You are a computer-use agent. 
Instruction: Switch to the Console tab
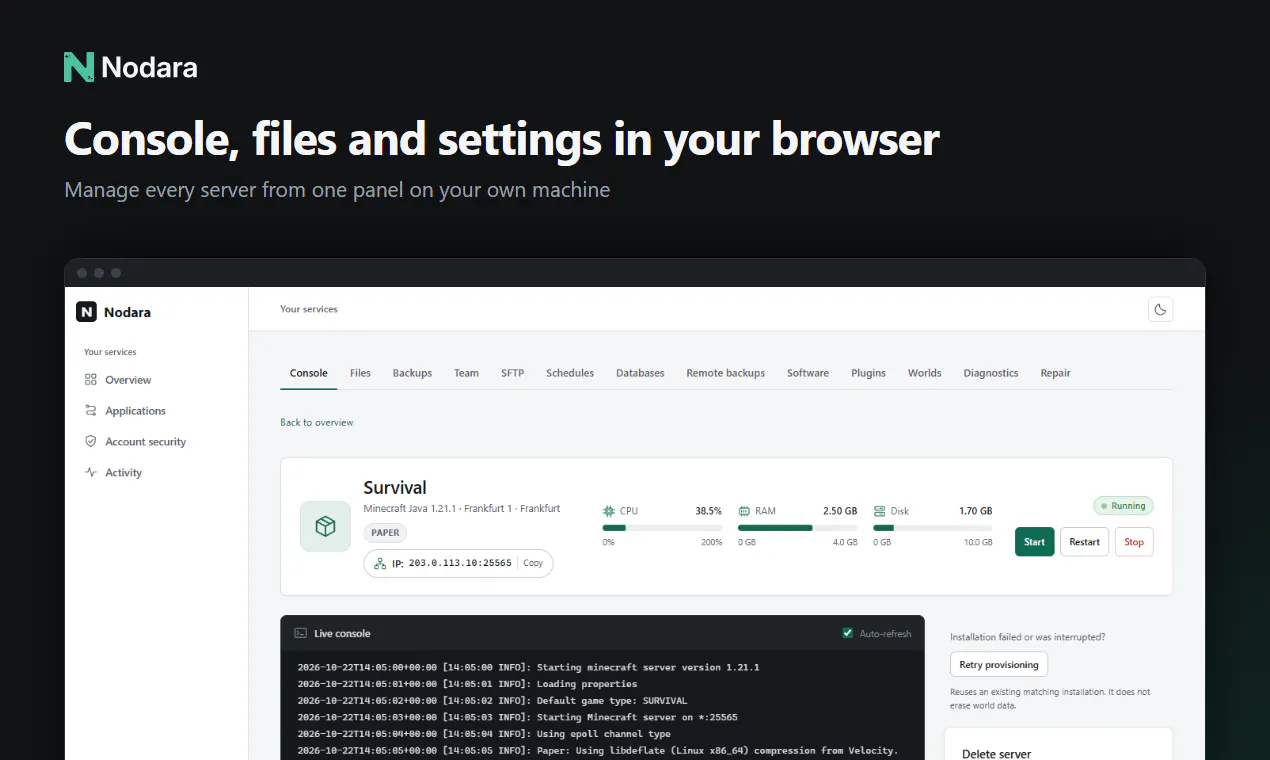coord(309,373)
